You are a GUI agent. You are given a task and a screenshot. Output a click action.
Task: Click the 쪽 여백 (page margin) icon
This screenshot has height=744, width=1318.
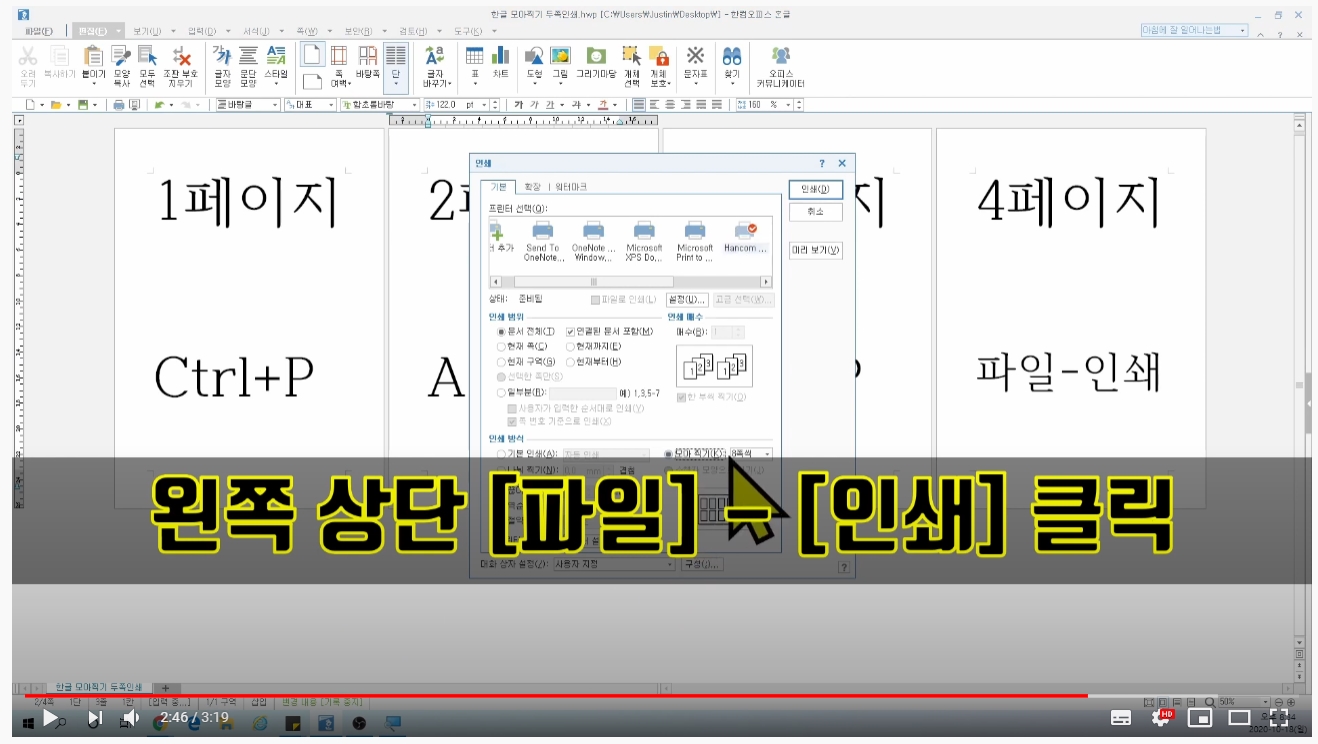pos(339,57)
